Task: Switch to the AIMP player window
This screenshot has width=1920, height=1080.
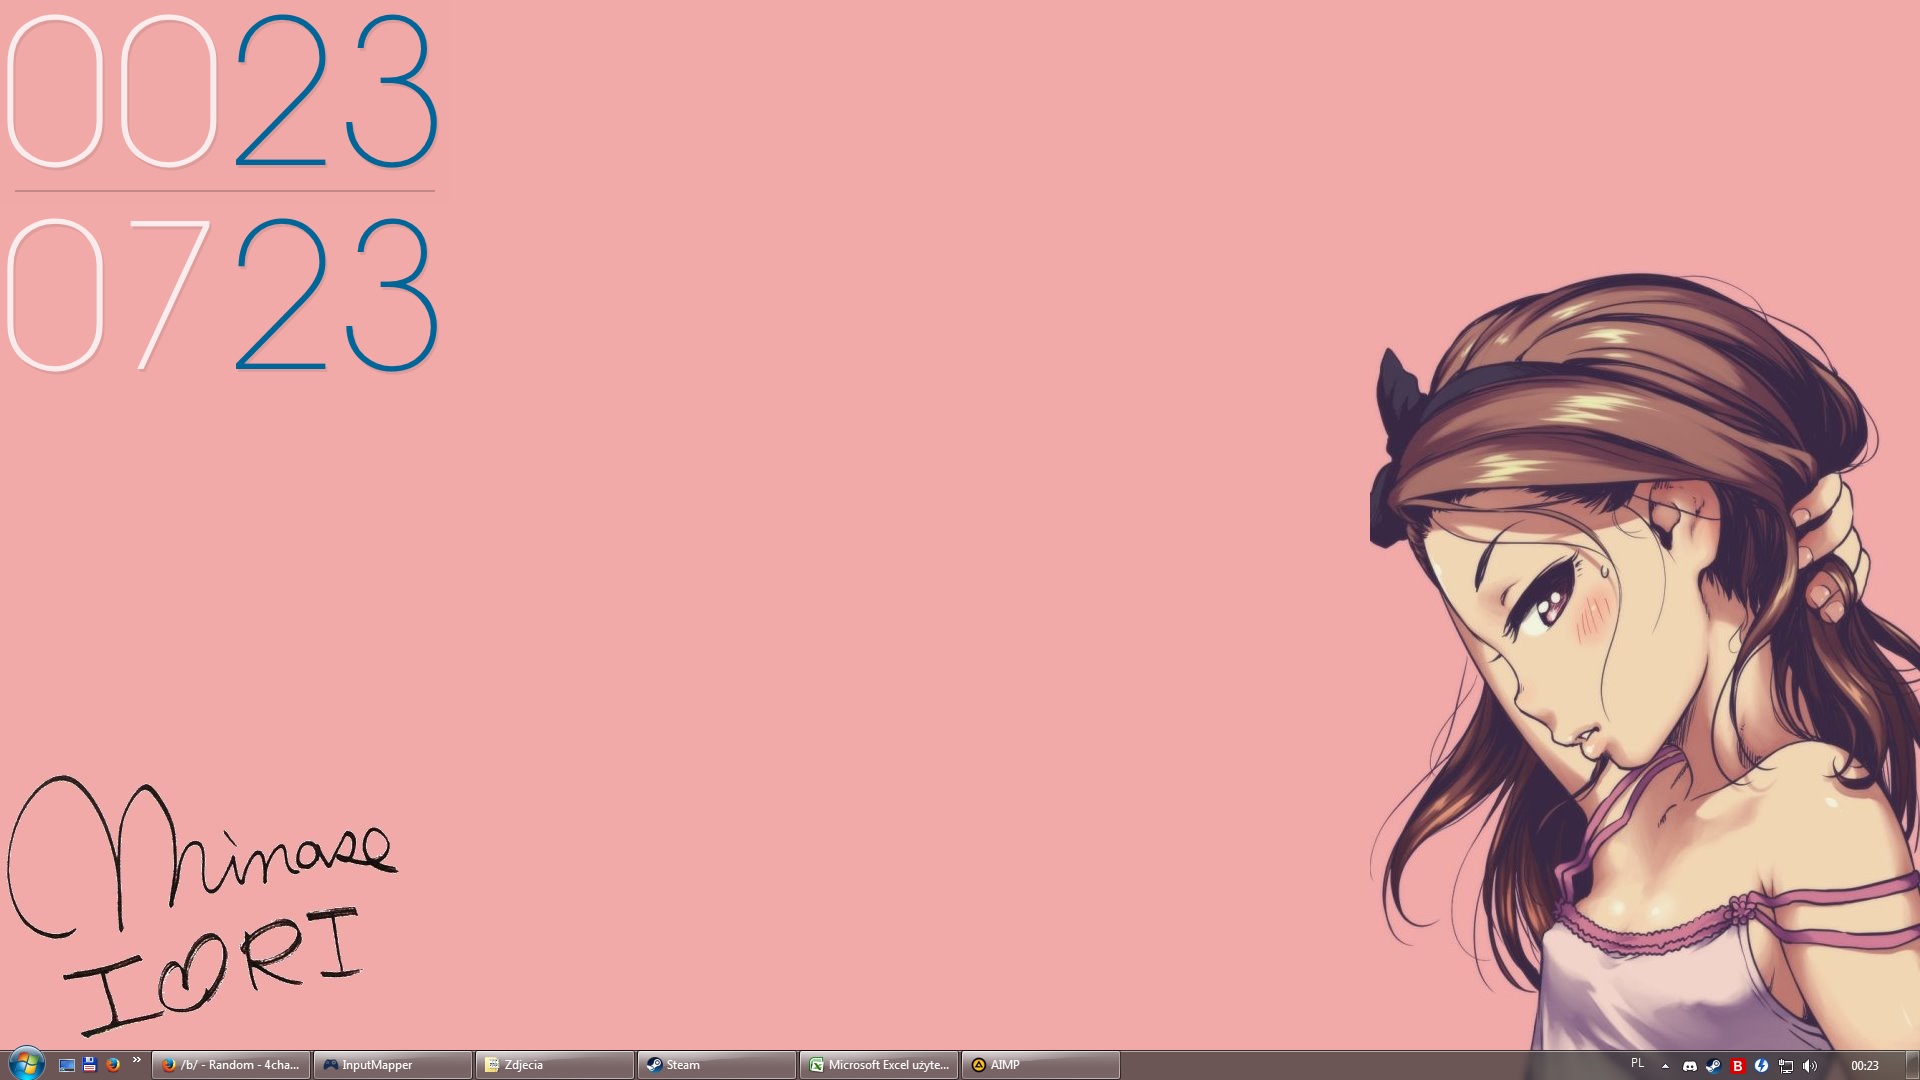Action: 1041,1065
